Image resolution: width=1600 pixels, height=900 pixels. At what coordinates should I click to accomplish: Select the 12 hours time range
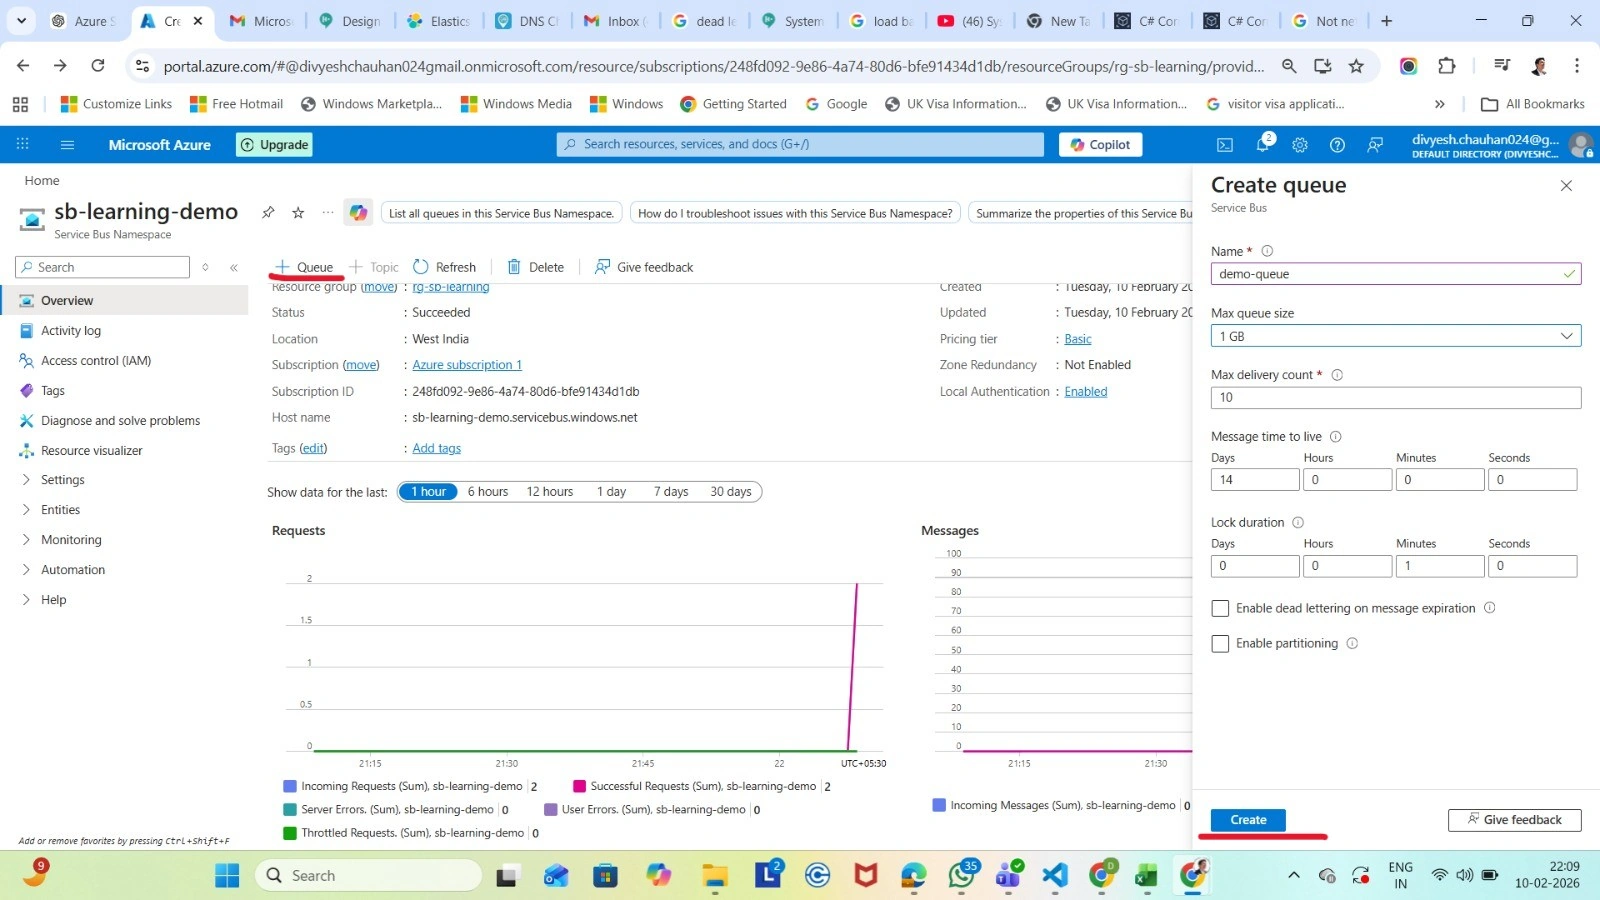tap(550, 492)
